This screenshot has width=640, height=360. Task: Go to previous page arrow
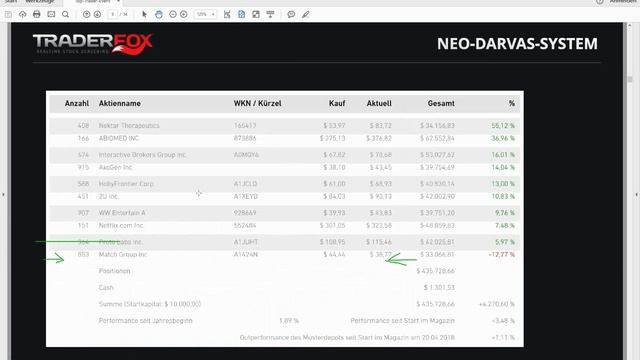click(x=87, y=14)
